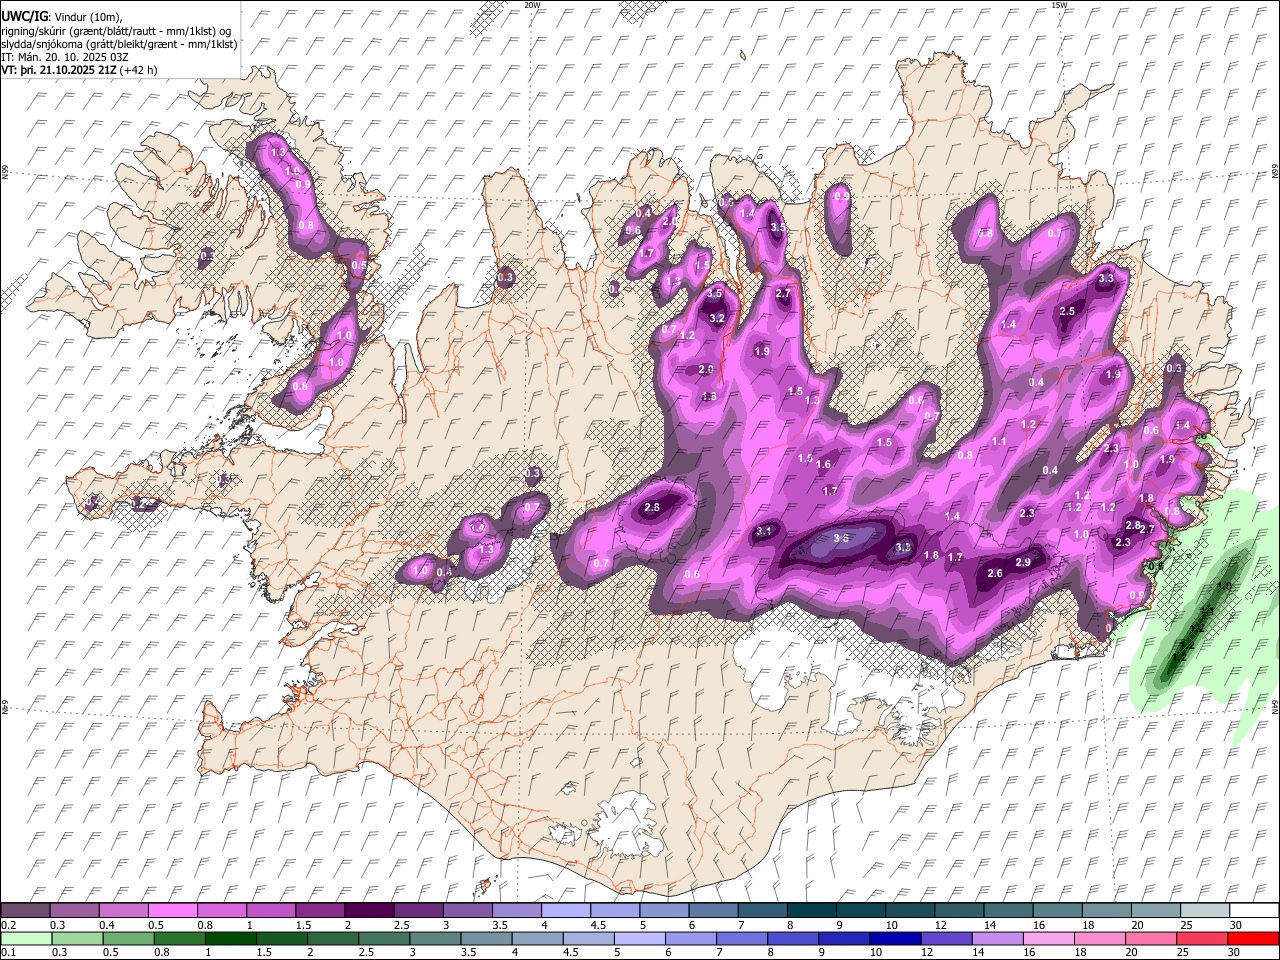Select the bright red swatch labeled 30 in lower row

point(1253,938)
